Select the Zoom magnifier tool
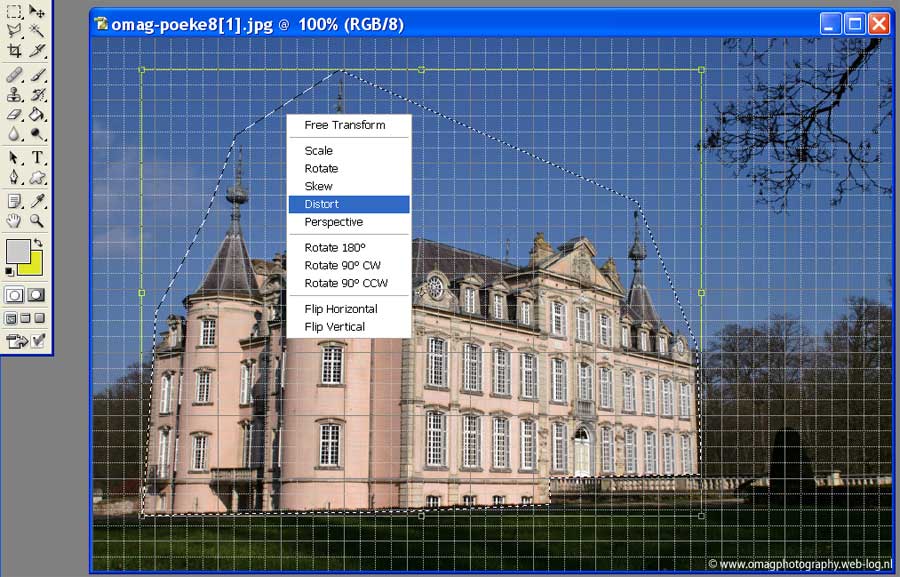This screenshot has height=577, width=900. (x=37, y=220)
